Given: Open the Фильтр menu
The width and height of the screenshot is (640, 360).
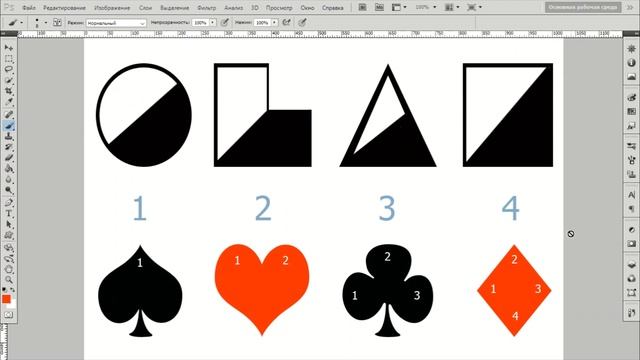Looking at the screenshot, I should (x=207, y=8).
